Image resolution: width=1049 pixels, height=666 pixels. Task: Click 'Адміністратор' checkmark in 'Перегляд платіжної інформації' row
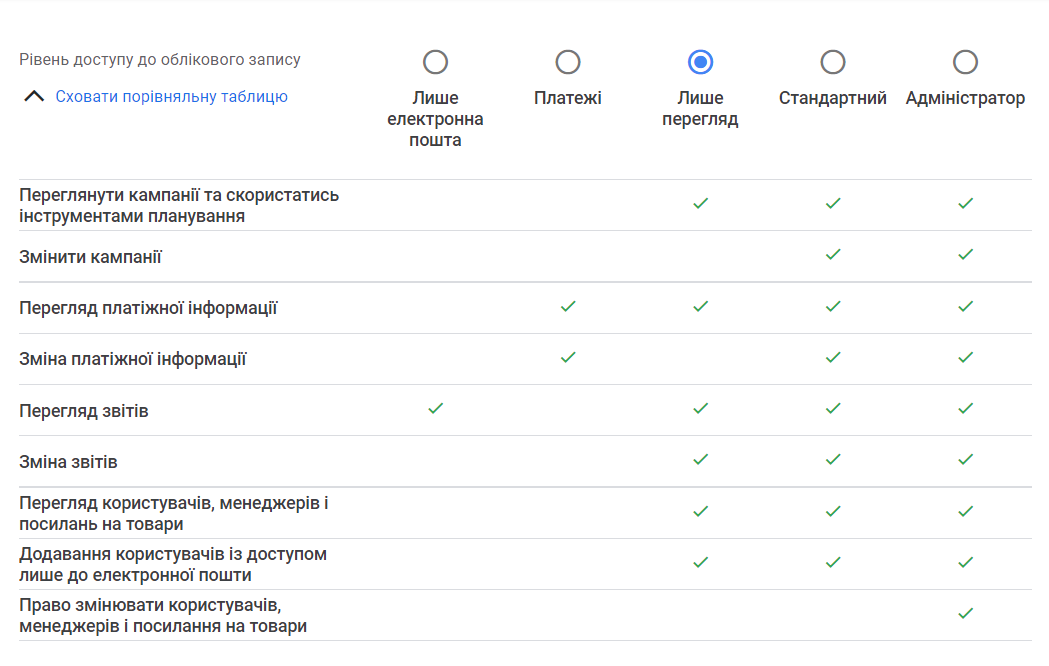[x=965, y=306]
